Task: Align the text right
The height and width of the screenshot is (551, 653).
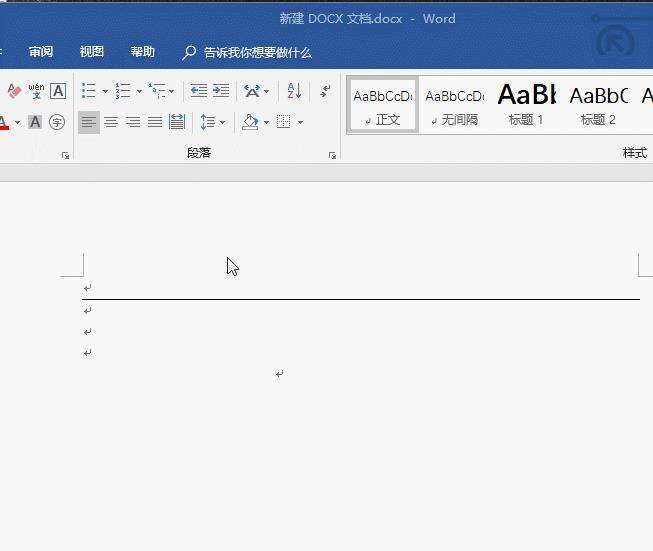Action: coord(133,122)
